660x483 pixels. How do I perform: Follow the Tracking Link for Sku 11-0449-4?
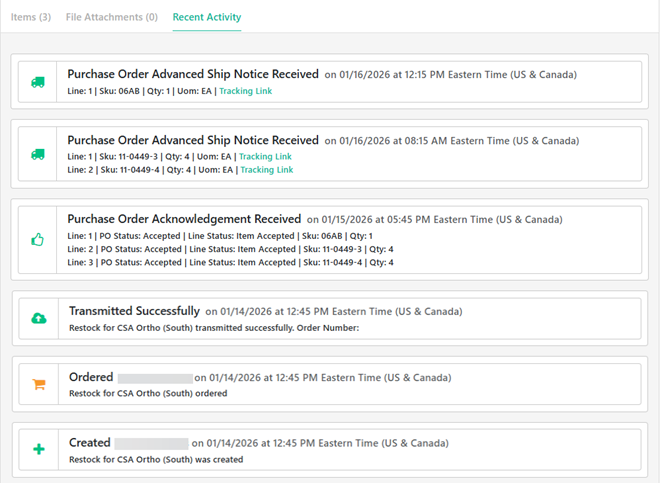(265, 170)
